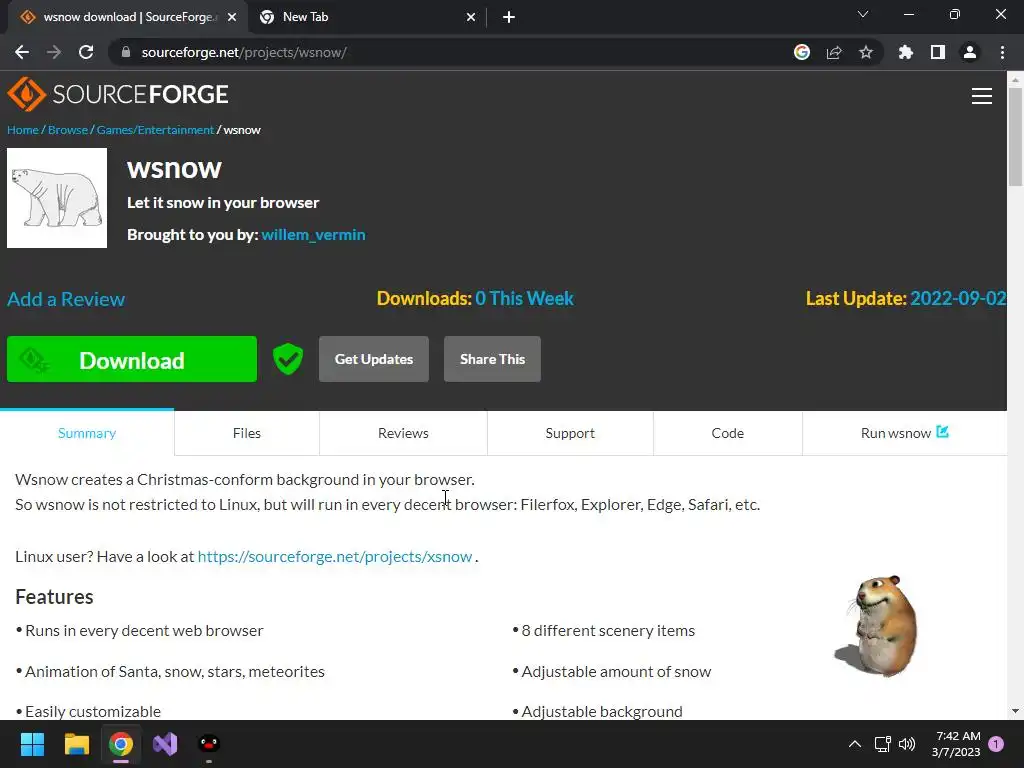
Task: Click the Browse breadcrumb link
Action: pos(68,130)
